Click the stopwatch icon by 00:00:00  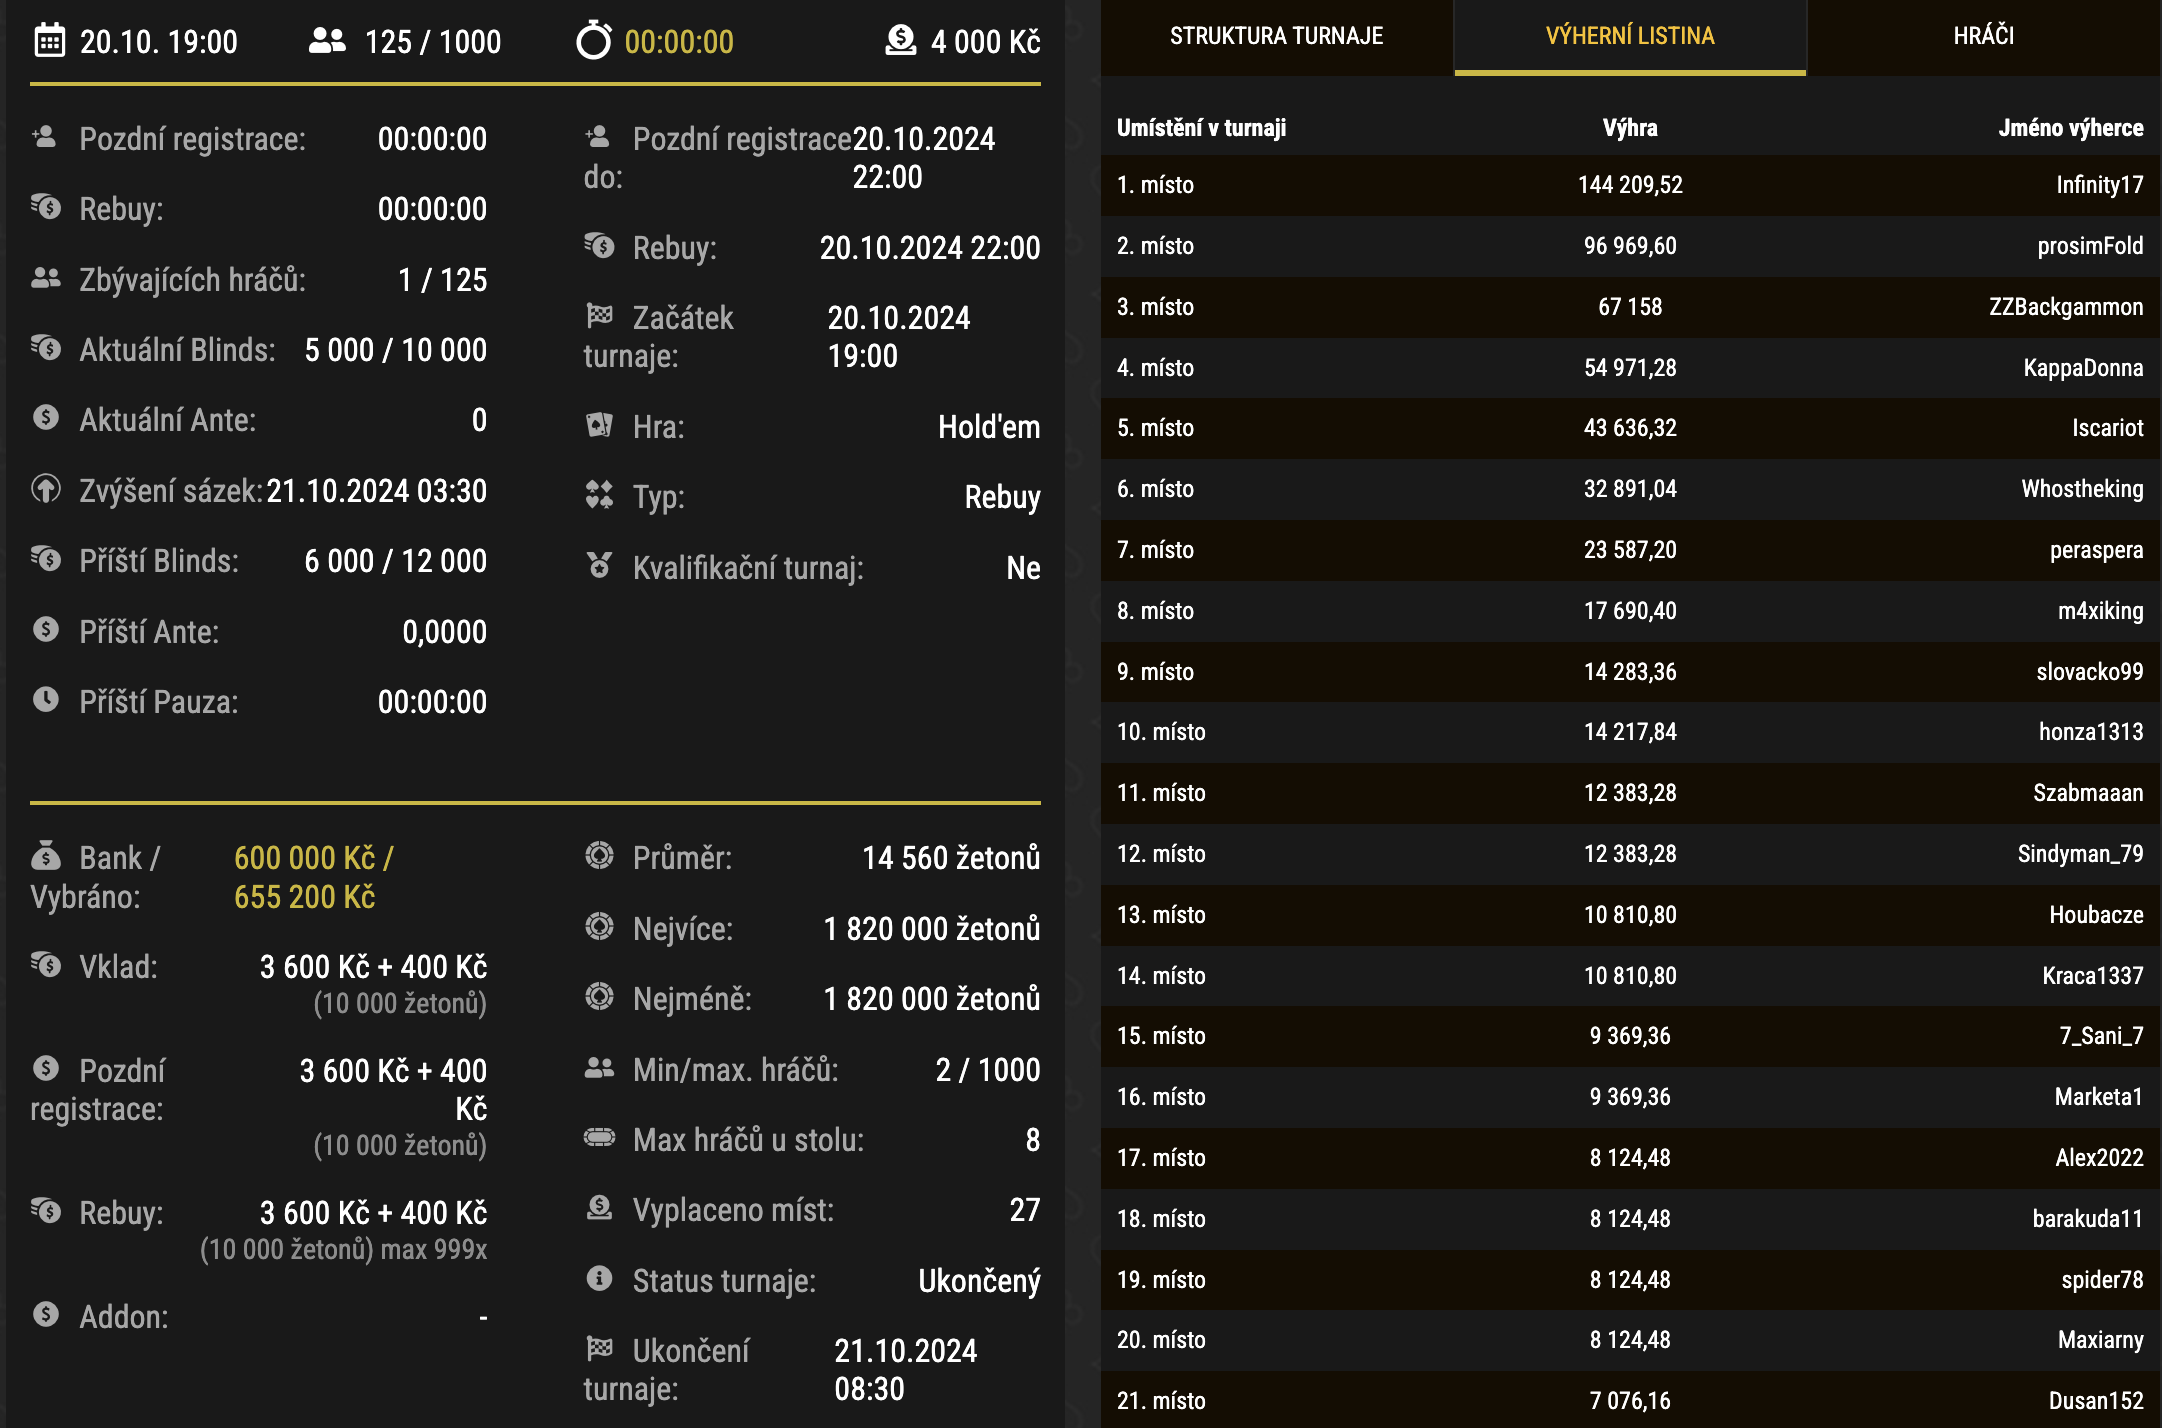coord(593,41)
